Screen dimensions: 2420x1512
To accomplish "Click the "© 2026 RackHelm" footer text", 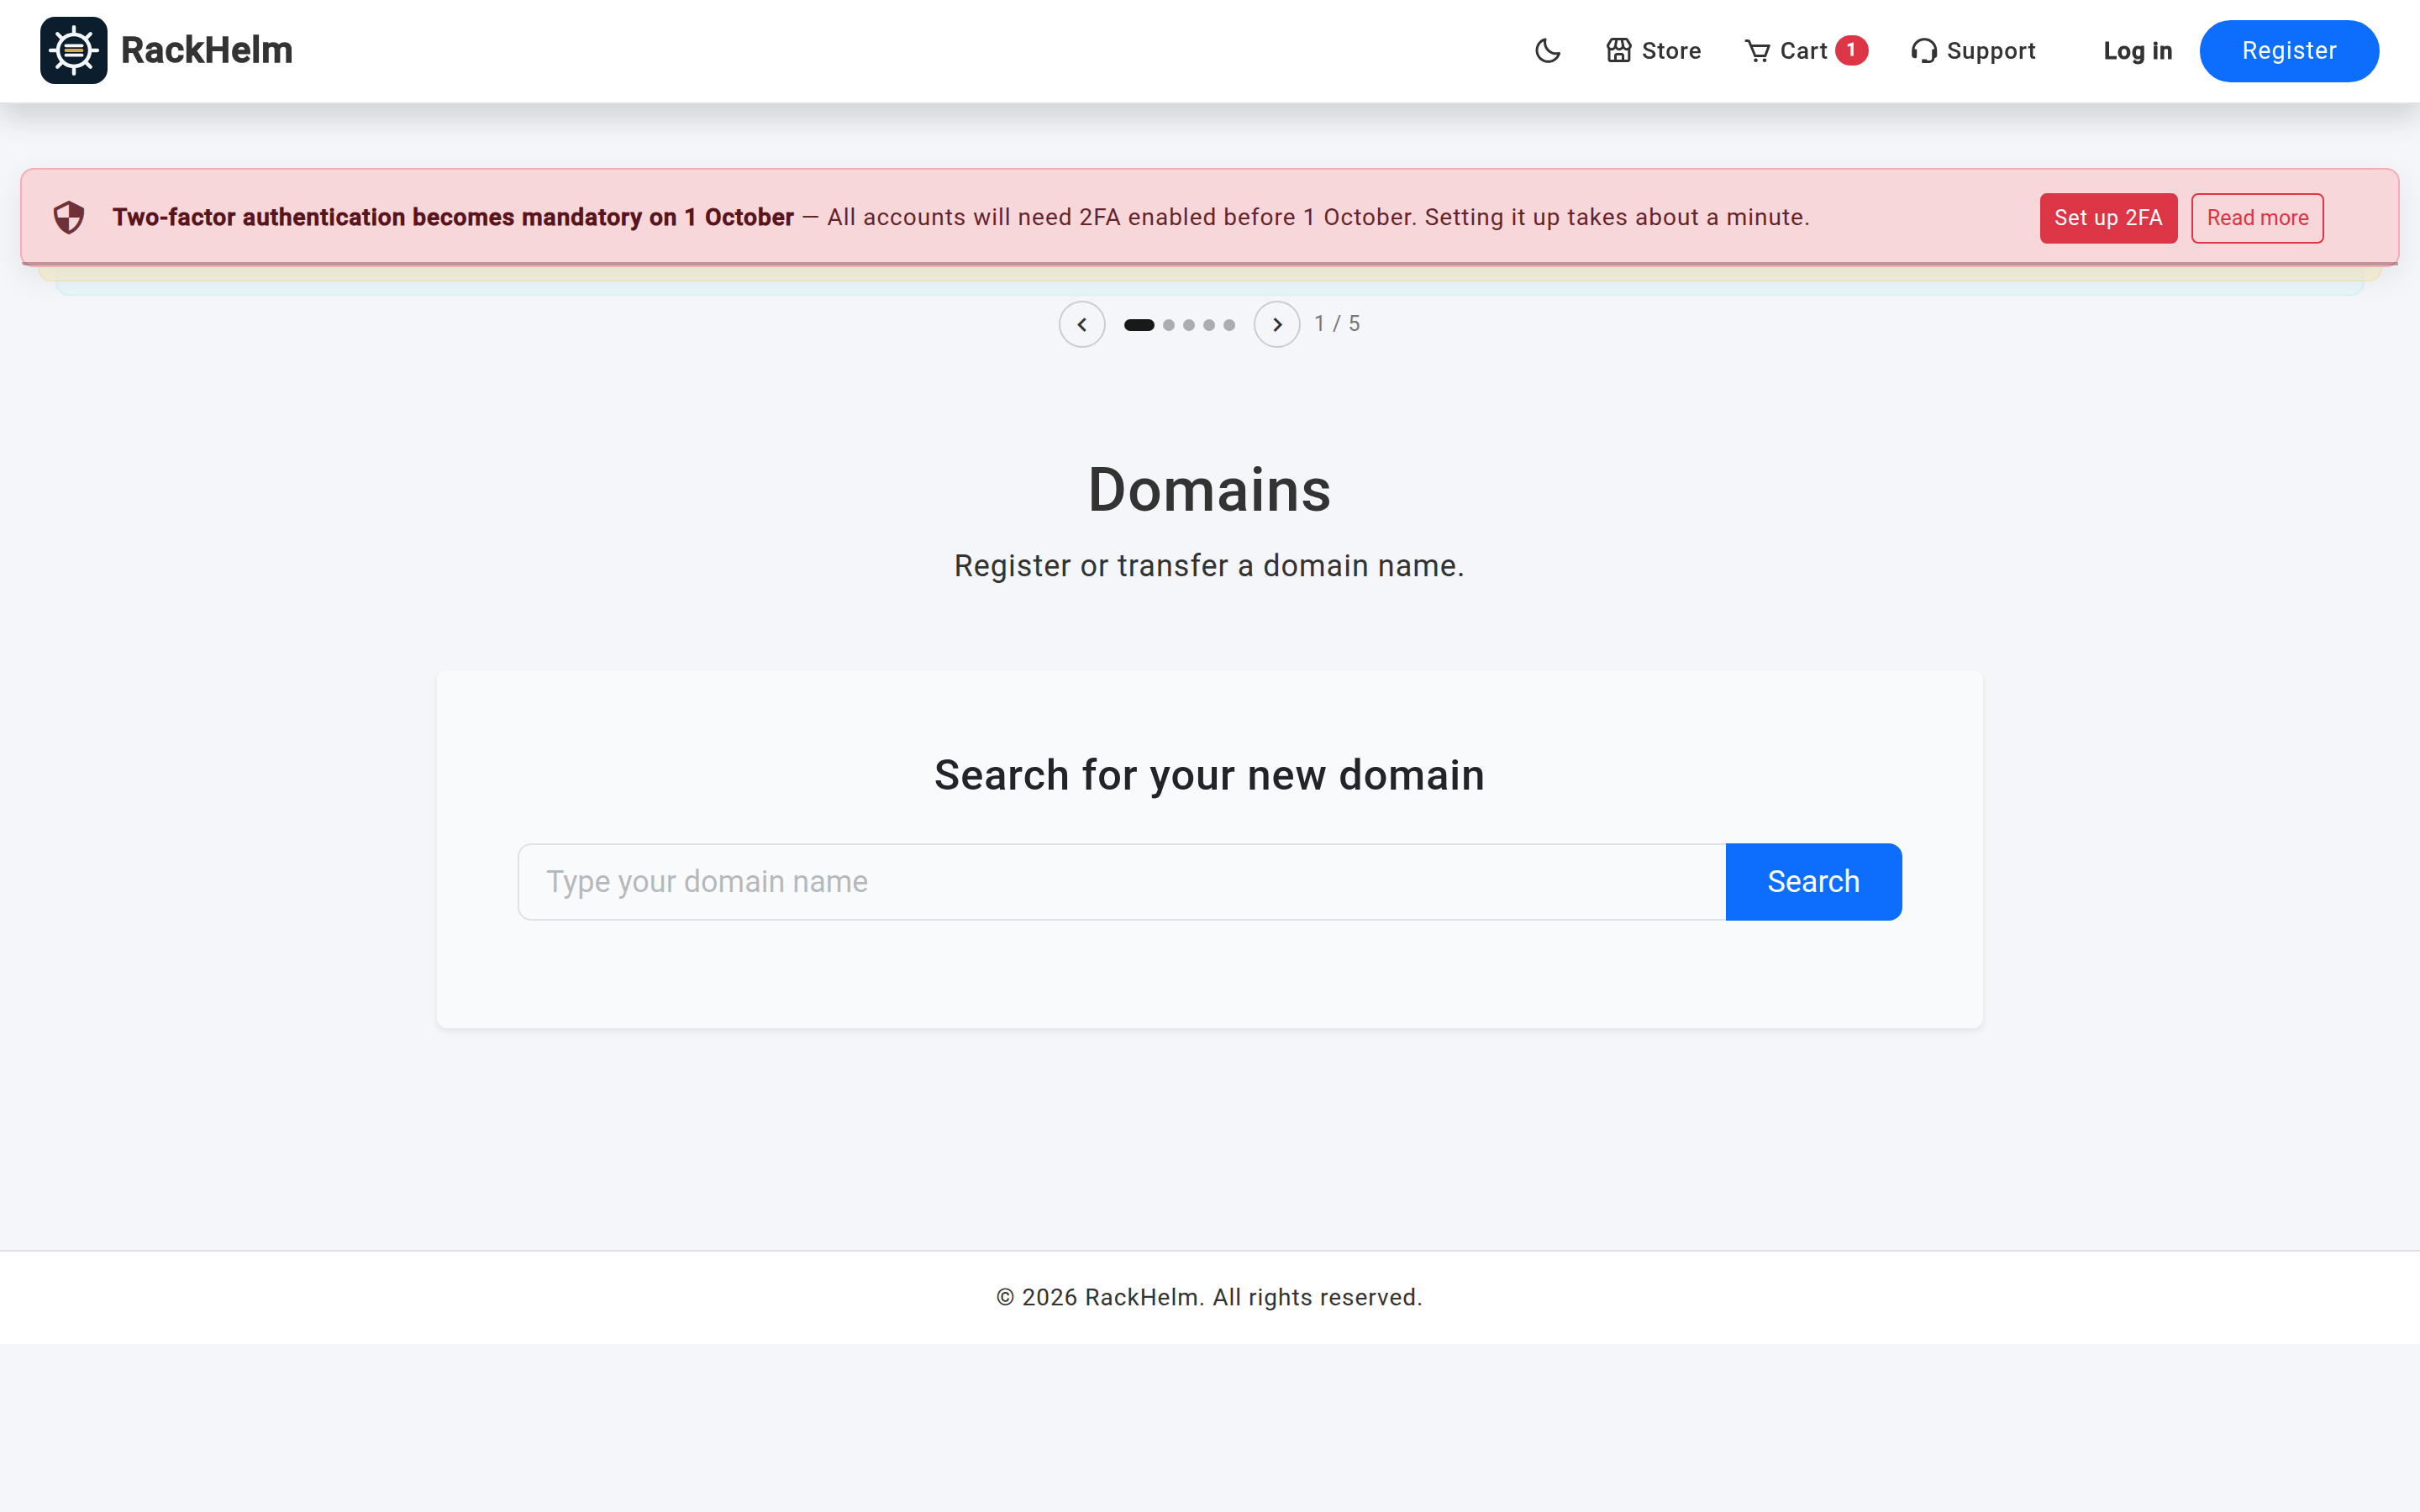I will coord(1209,1297).
